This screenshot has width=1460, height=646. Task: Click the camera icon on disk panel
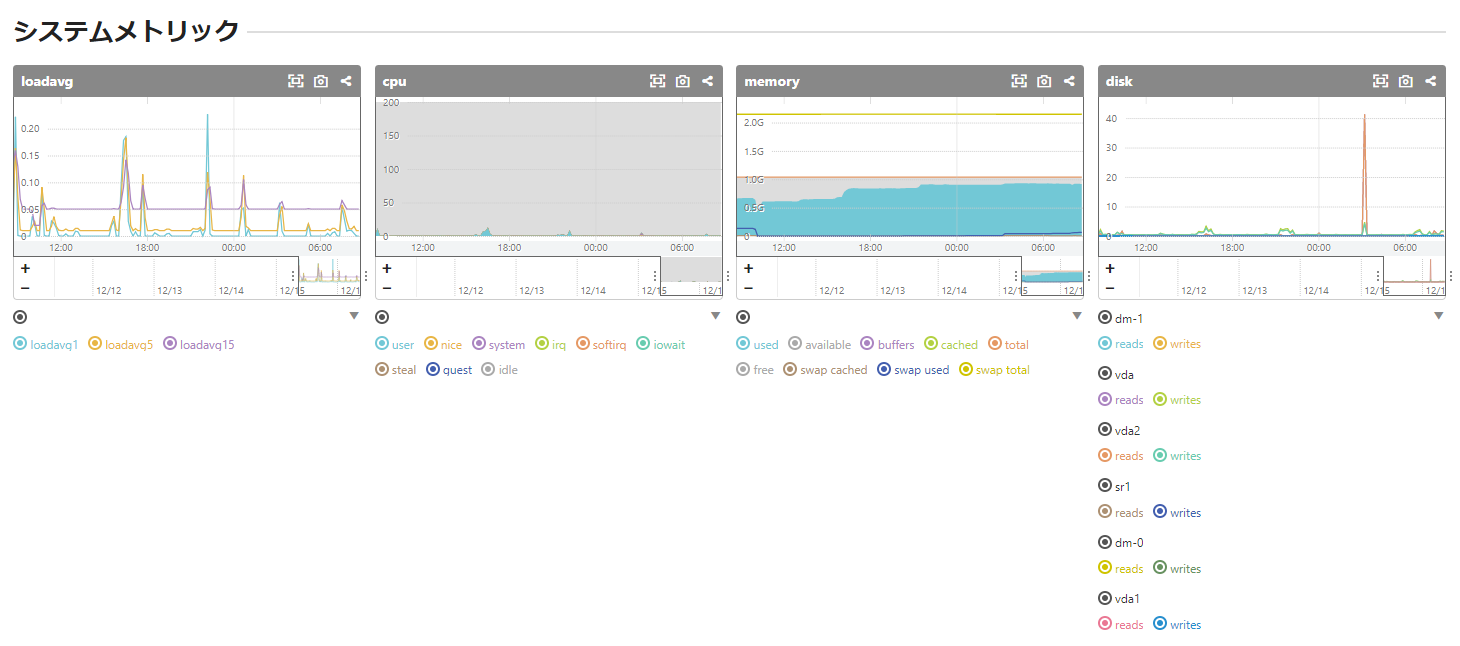1406,81
